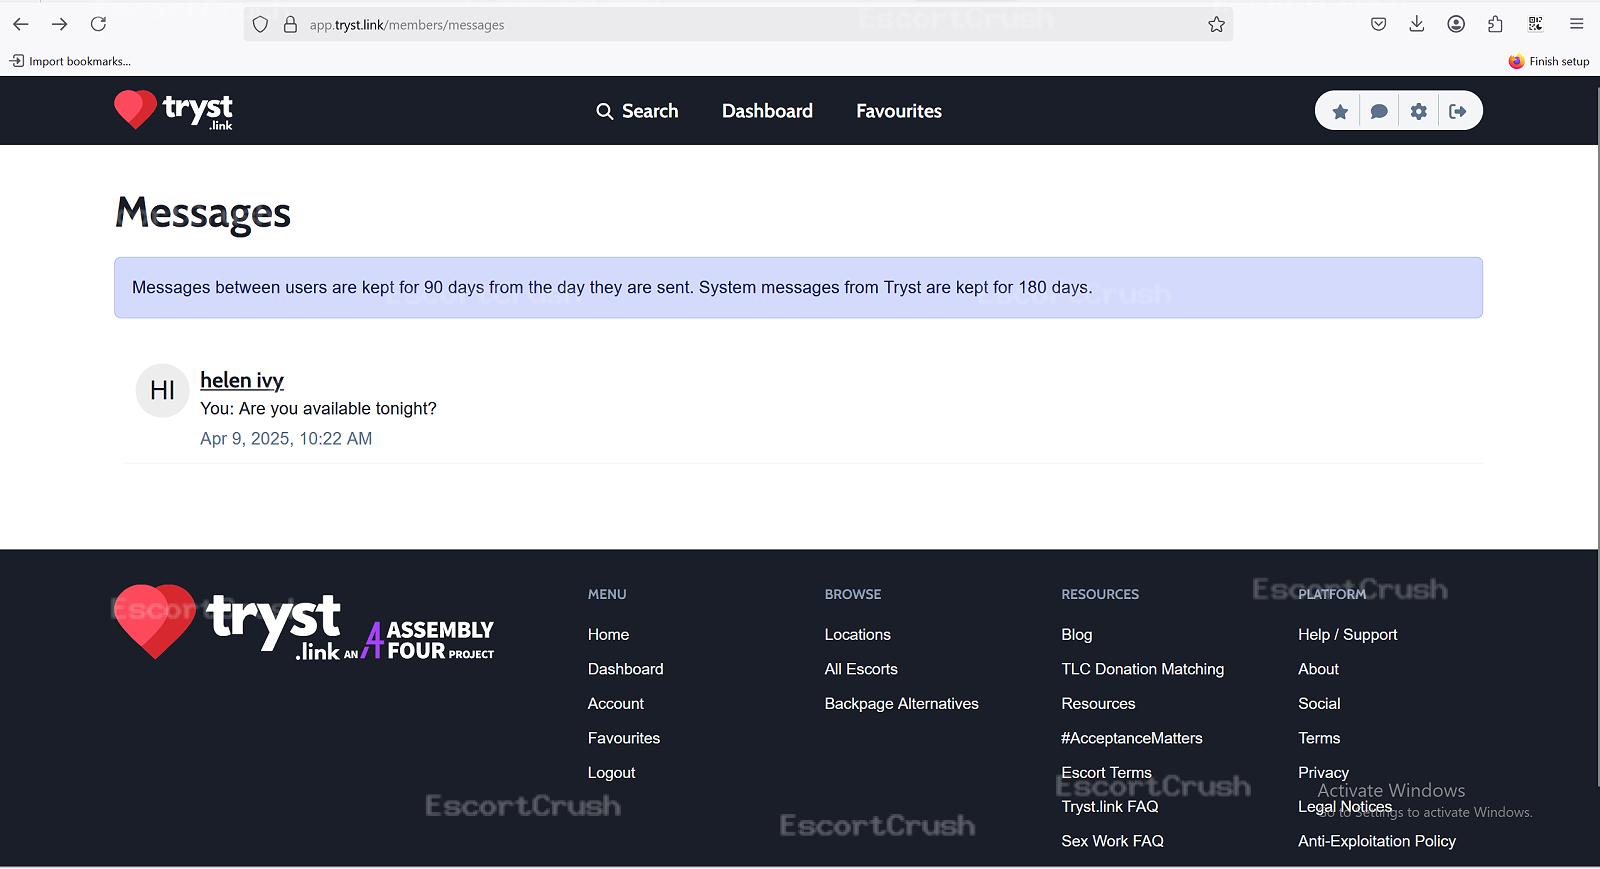Open Help / Support in the footer
The image size is (1600, 869).
[x=1347, y=635]
